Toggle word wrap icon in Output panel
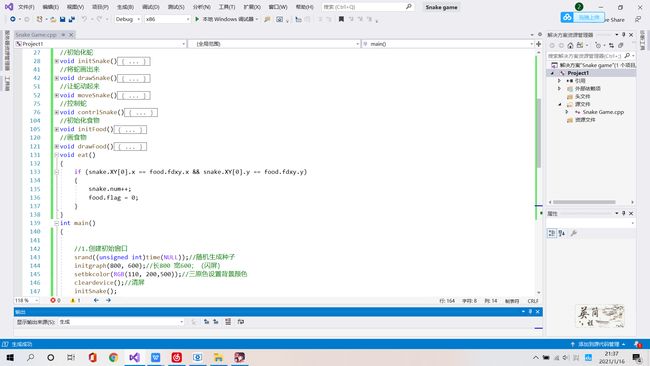The height and width of the screenshot is (366, 650). [x=241, y=322]
